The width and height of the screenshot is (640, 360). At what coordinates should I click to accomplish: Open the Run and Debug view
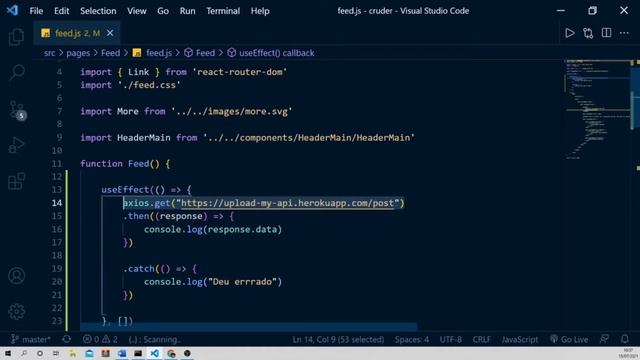coord(16,145)
